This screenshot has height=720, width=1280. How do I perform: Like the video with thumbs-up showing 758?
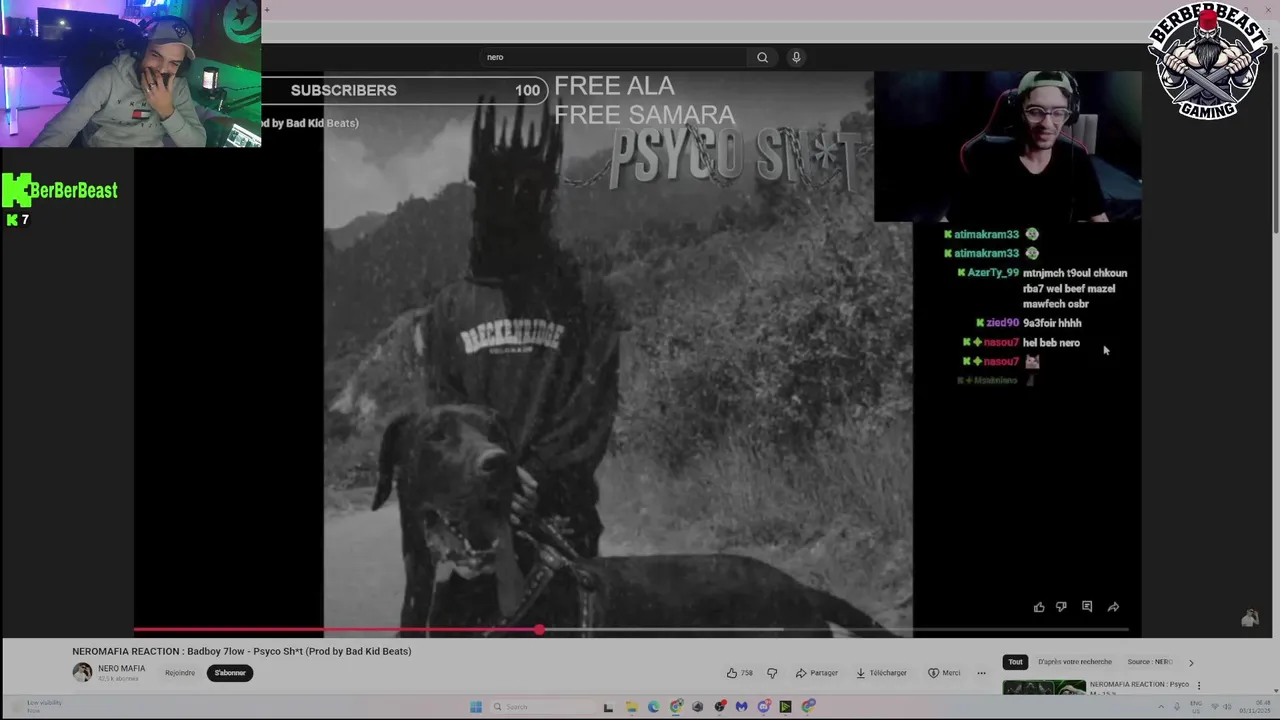(740, 673)
